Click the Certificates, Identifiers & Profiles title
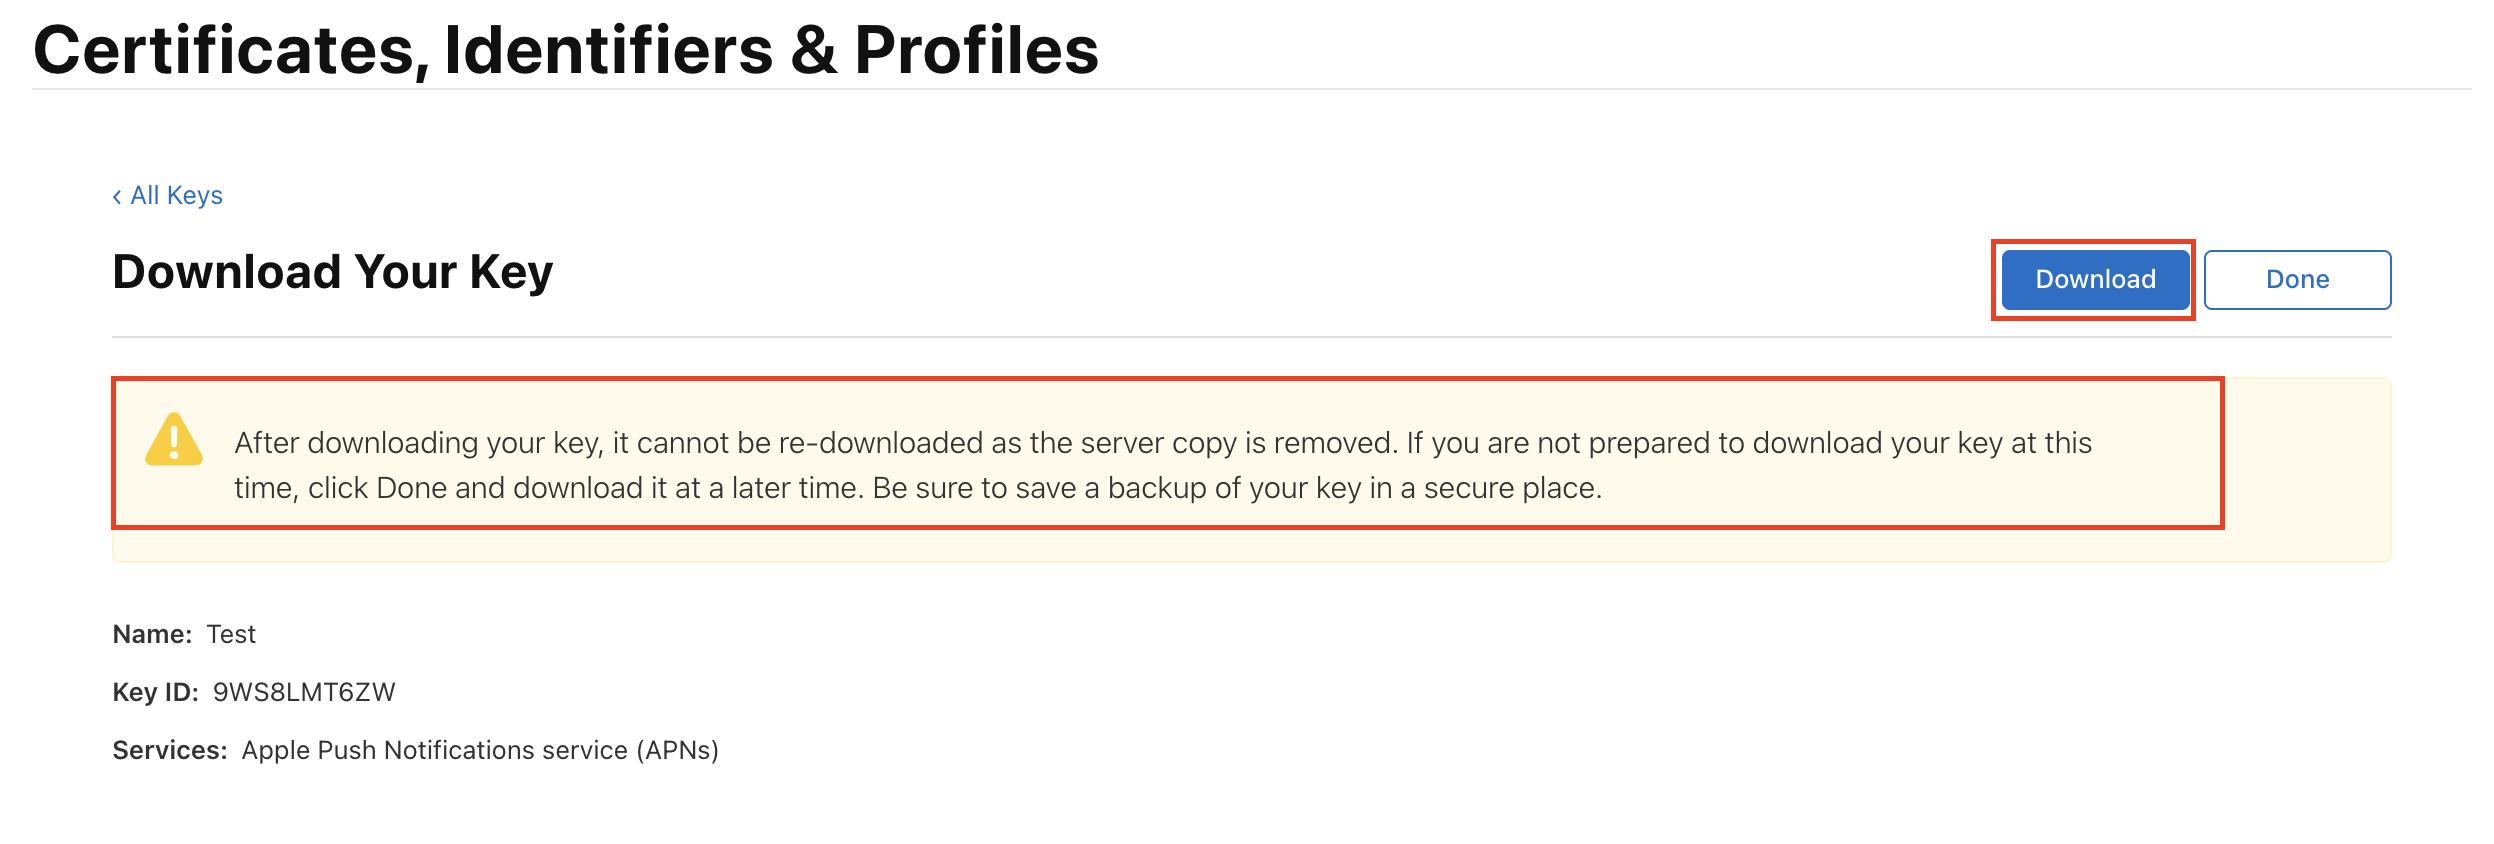Screen dimensions: 2494x844 tap(566, 50)
